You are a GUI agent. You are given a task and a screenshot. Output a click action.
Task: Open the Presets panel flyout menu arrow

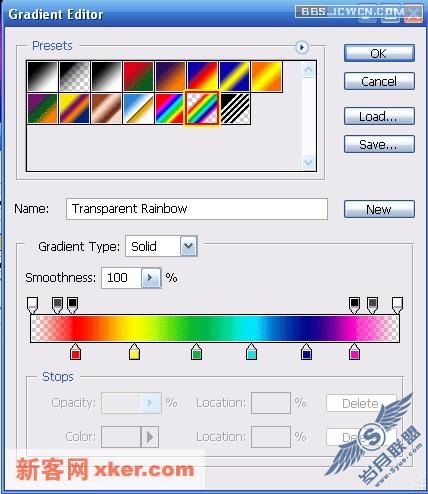pos(302,47)
